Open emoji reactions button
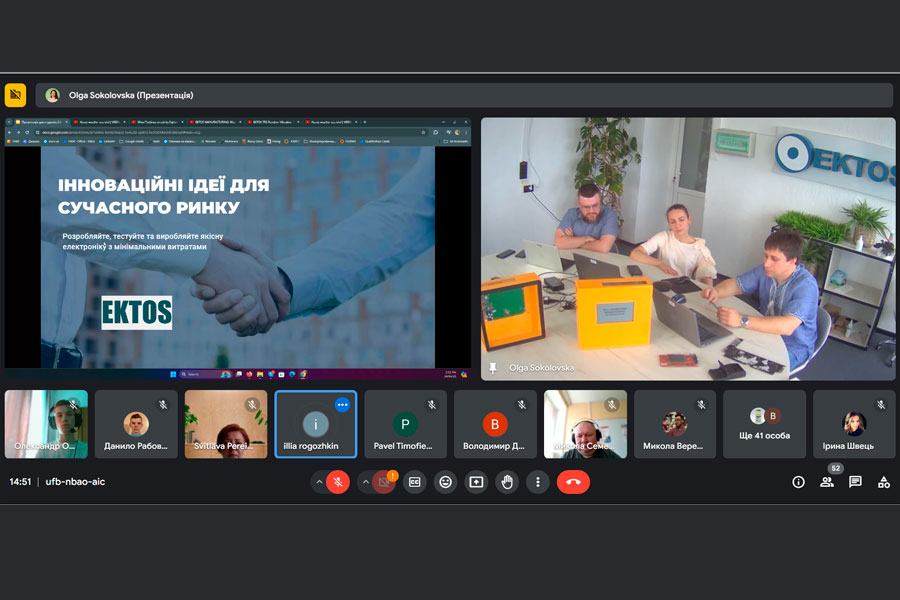 (x=445, y=482)
